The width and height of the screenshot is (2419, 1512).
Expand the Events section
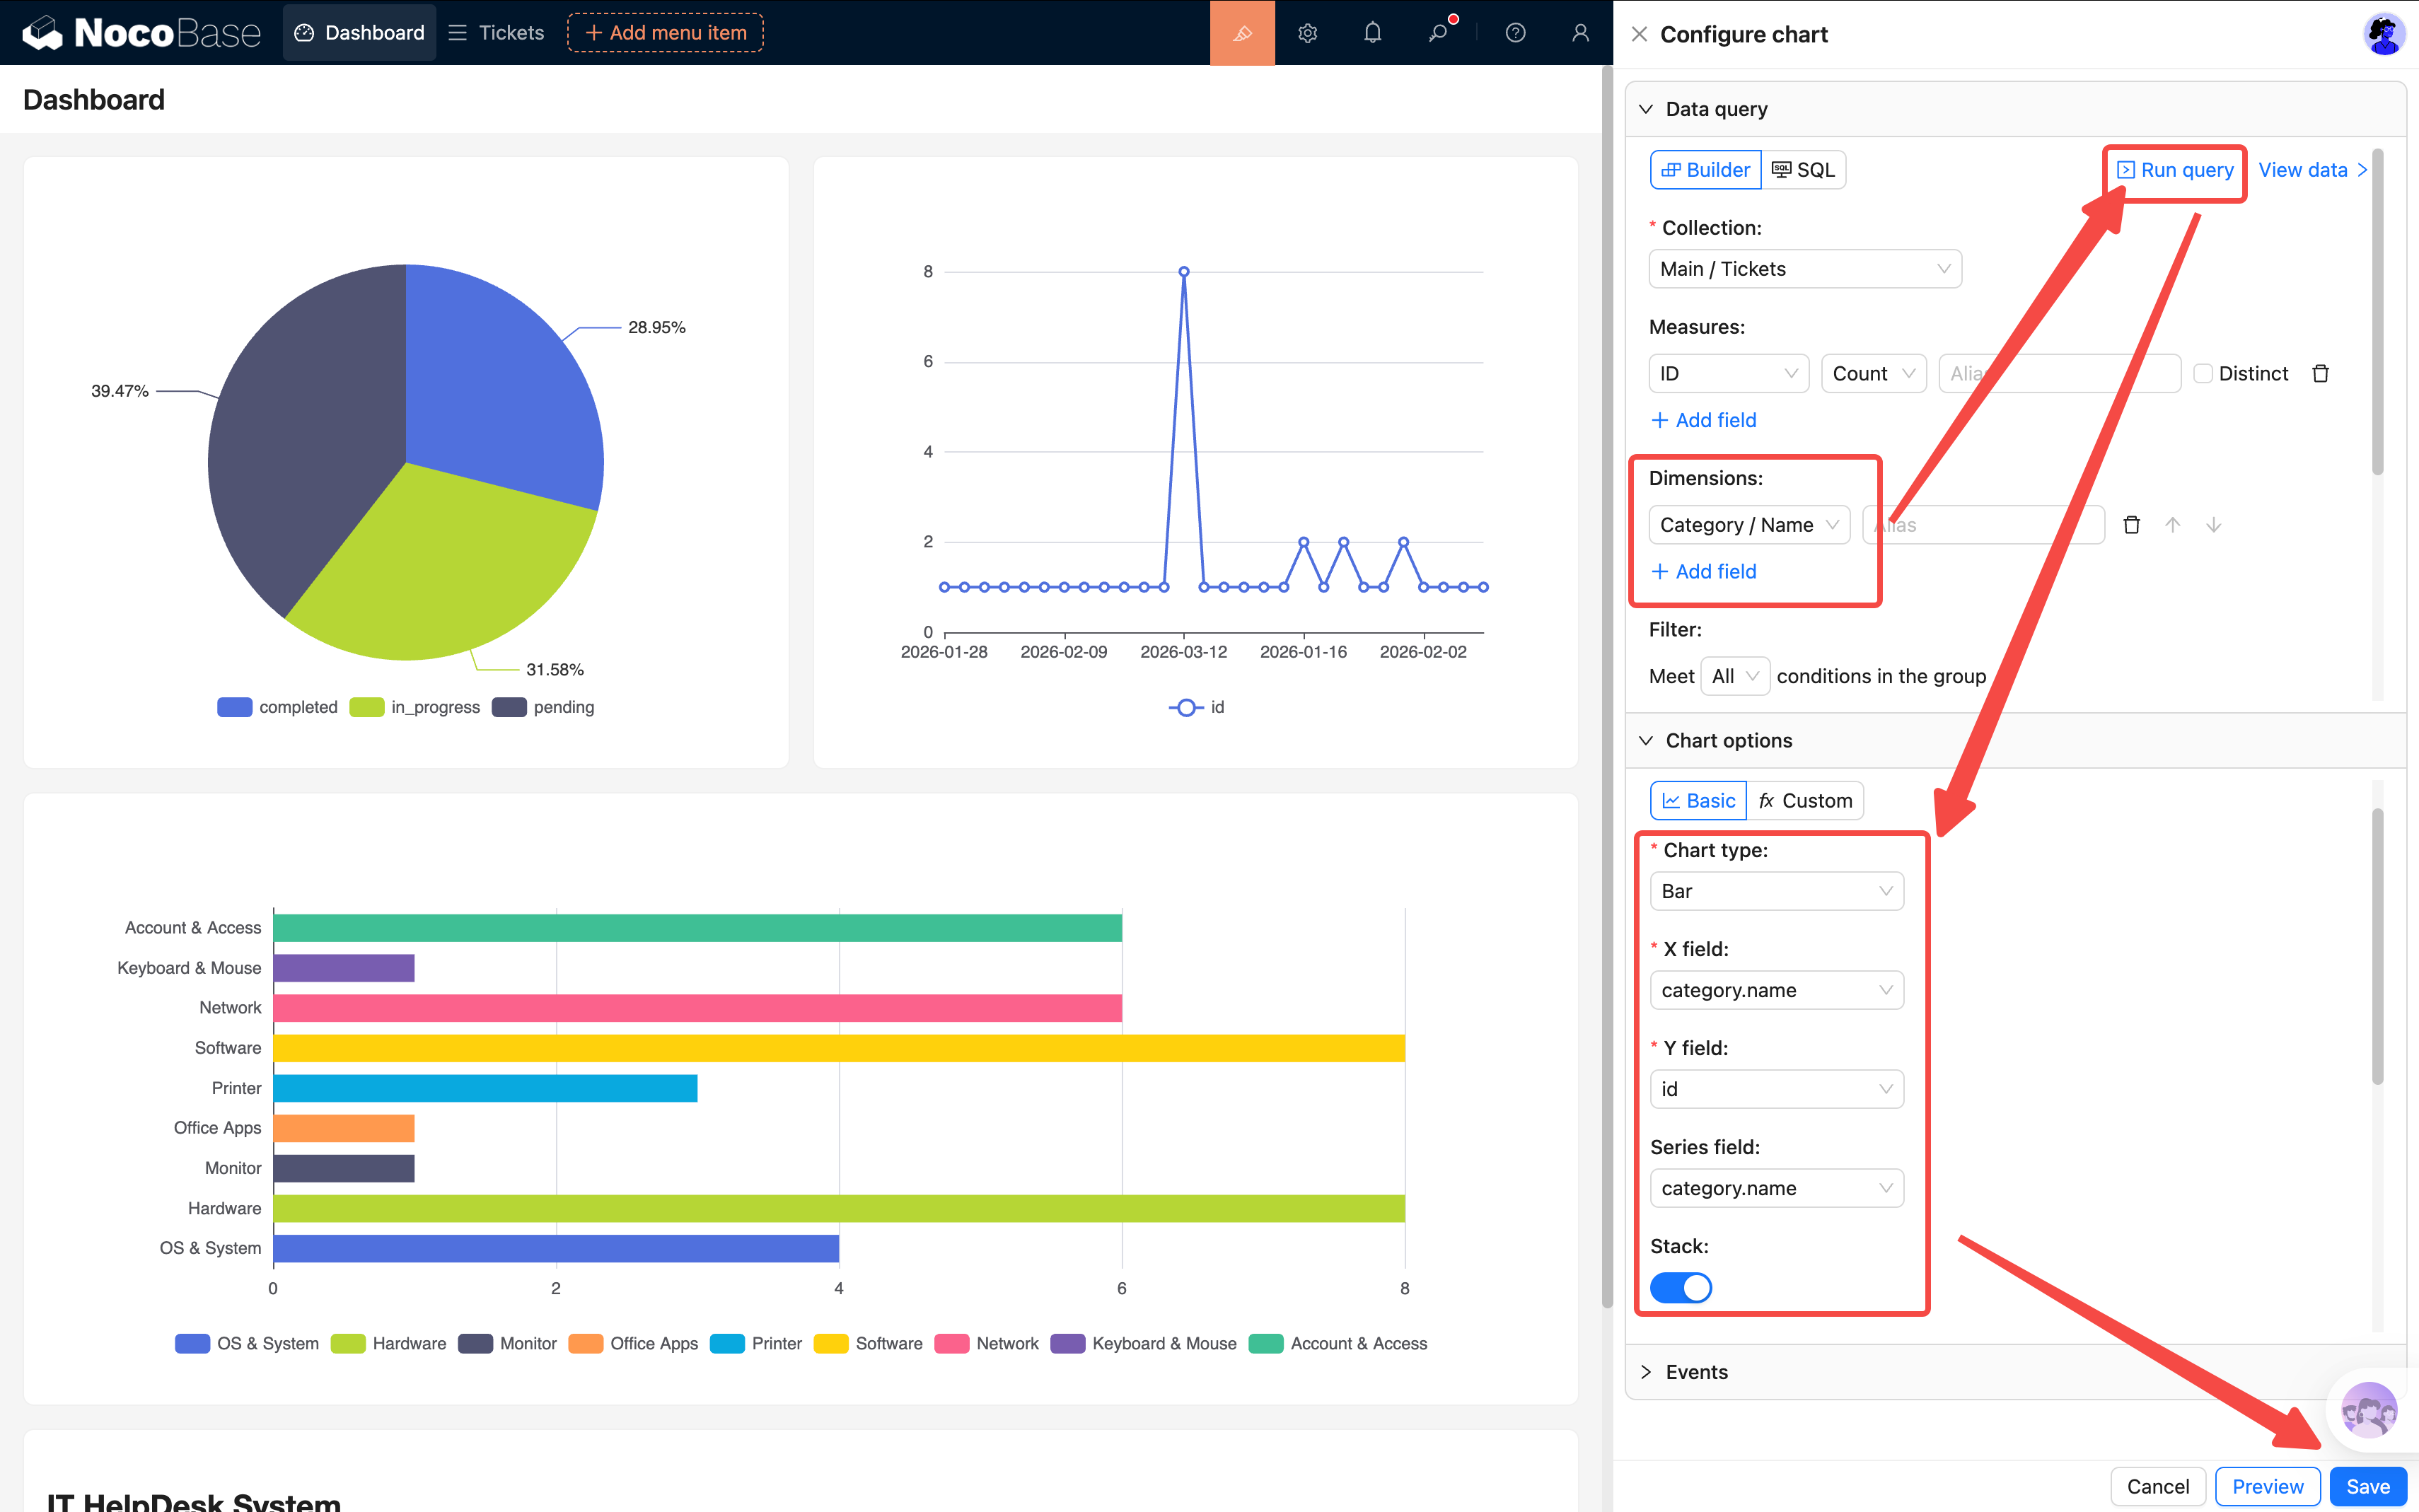point(1696,1372)
